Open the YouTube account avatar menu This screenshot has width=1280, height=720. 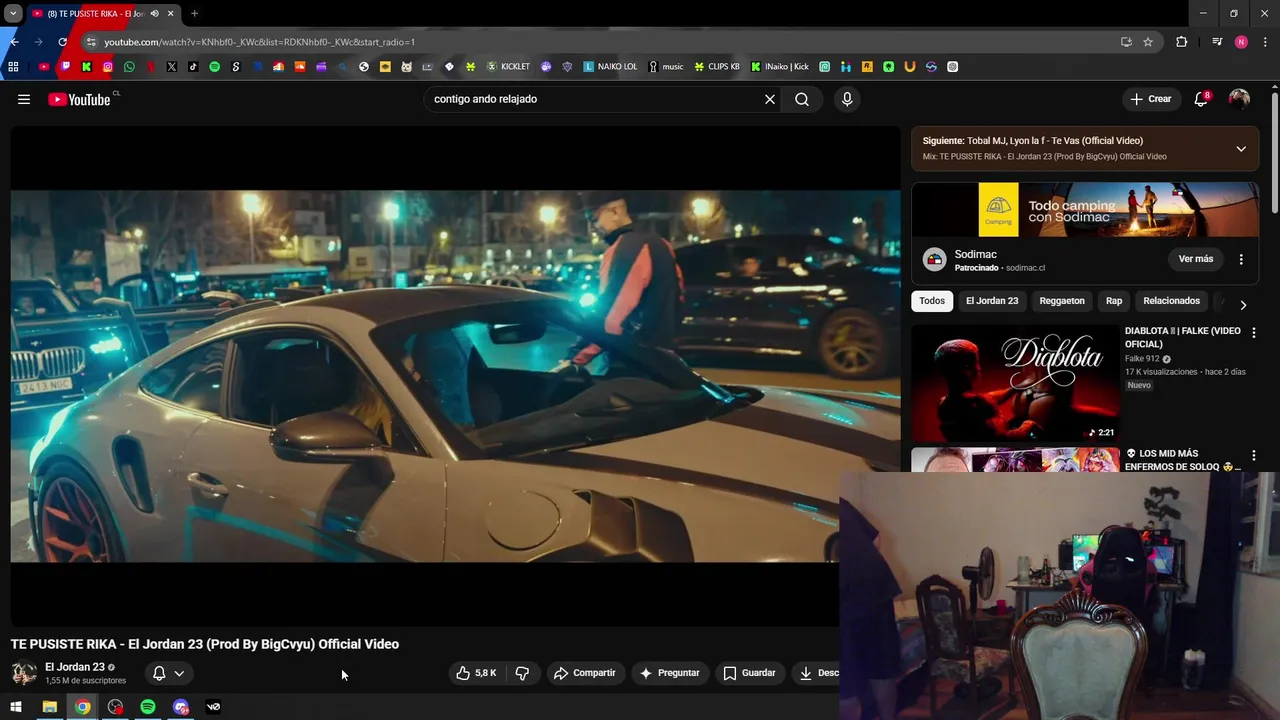tap(1239, 99)
